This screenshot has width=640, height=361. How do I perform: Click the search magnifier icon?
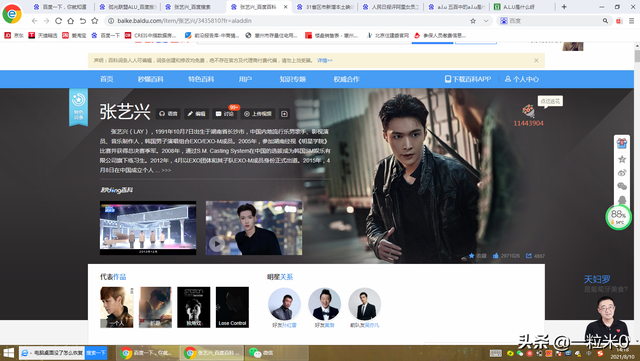(x=605, y=21)
